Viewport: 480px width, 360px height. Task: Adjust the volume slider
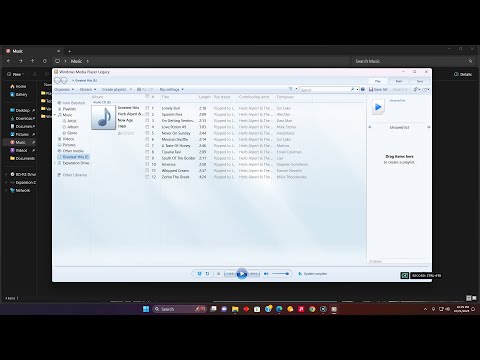[280, 274]
